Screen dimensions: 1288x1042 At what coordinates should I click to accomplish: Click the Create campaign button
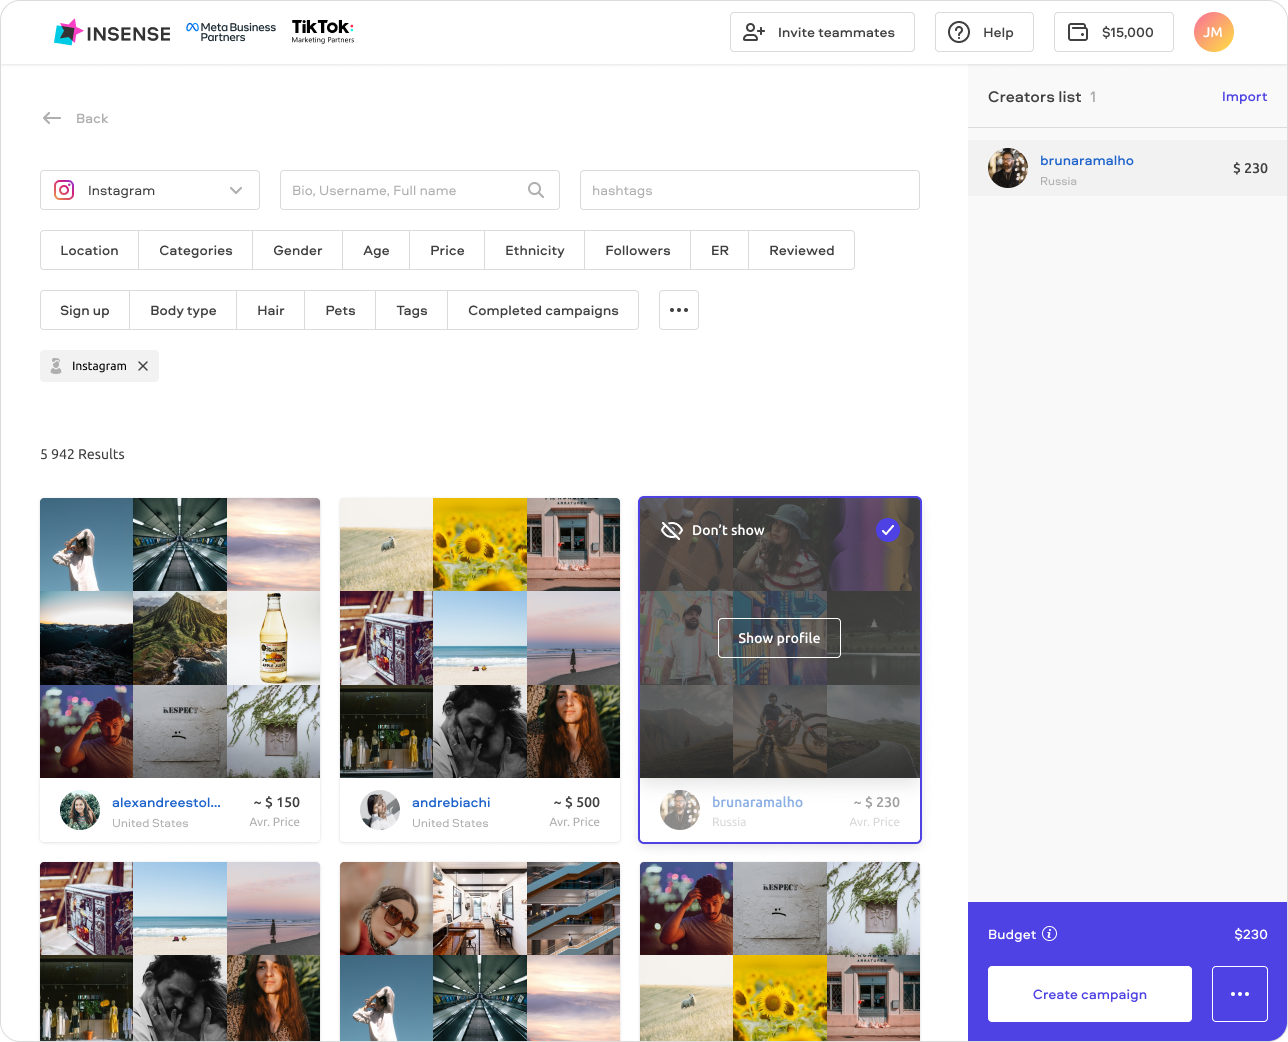[x=1090, y=994]
